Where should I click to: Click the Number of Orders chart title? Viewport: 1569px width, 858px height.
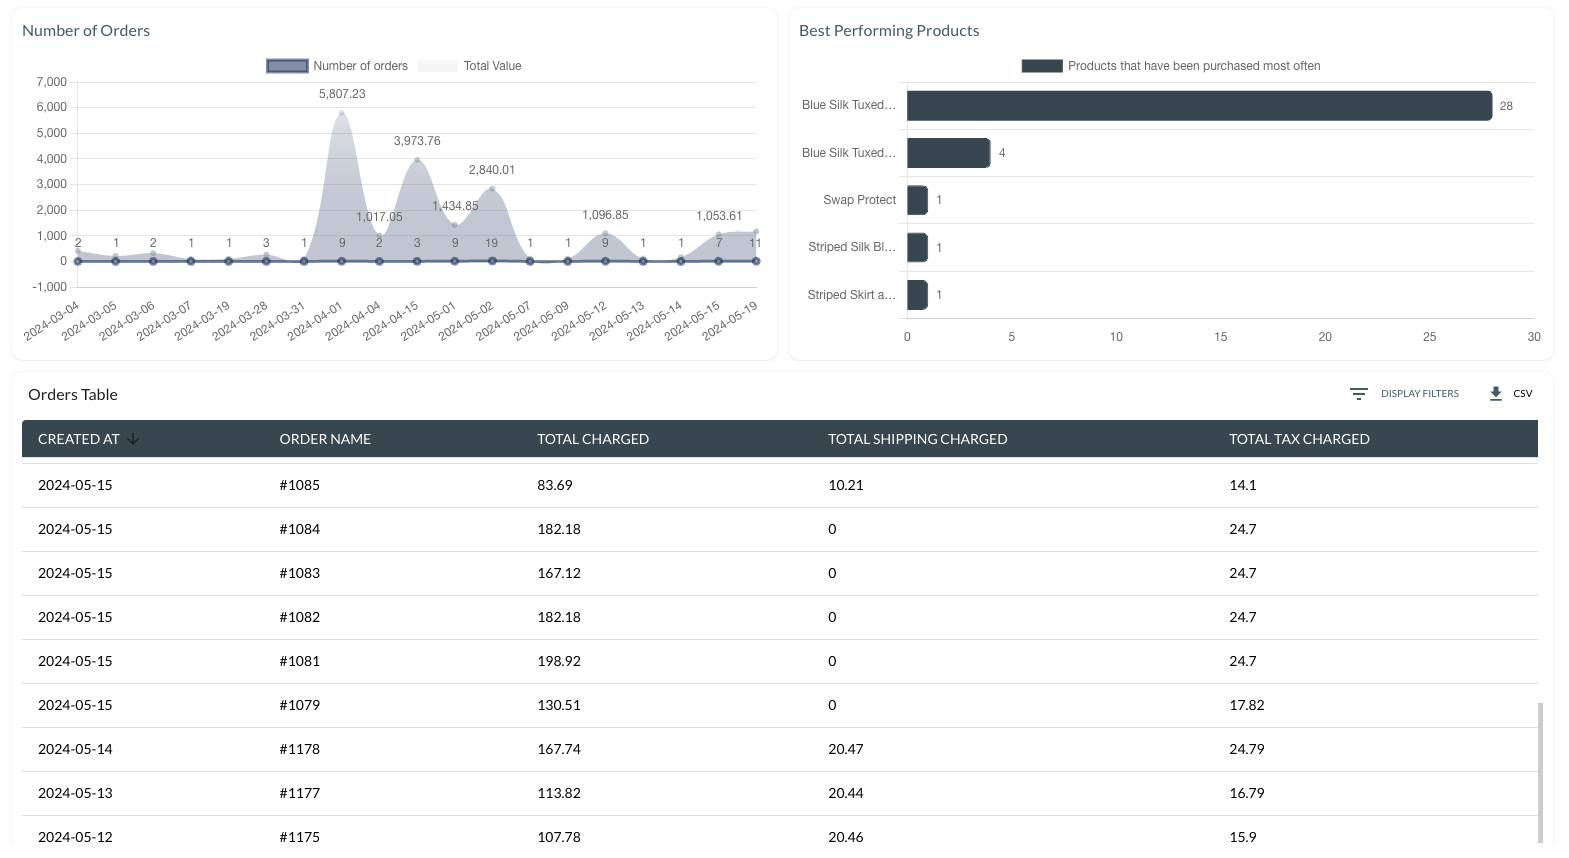pyautogui.click(x=86, y=31)
